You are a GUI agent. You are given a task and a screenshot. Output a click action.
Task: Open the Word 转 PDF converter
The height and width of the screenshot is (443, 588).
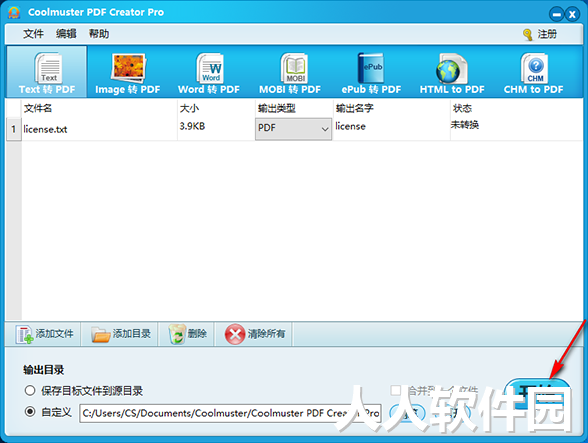pyautogui.click(x=209, y=72)
